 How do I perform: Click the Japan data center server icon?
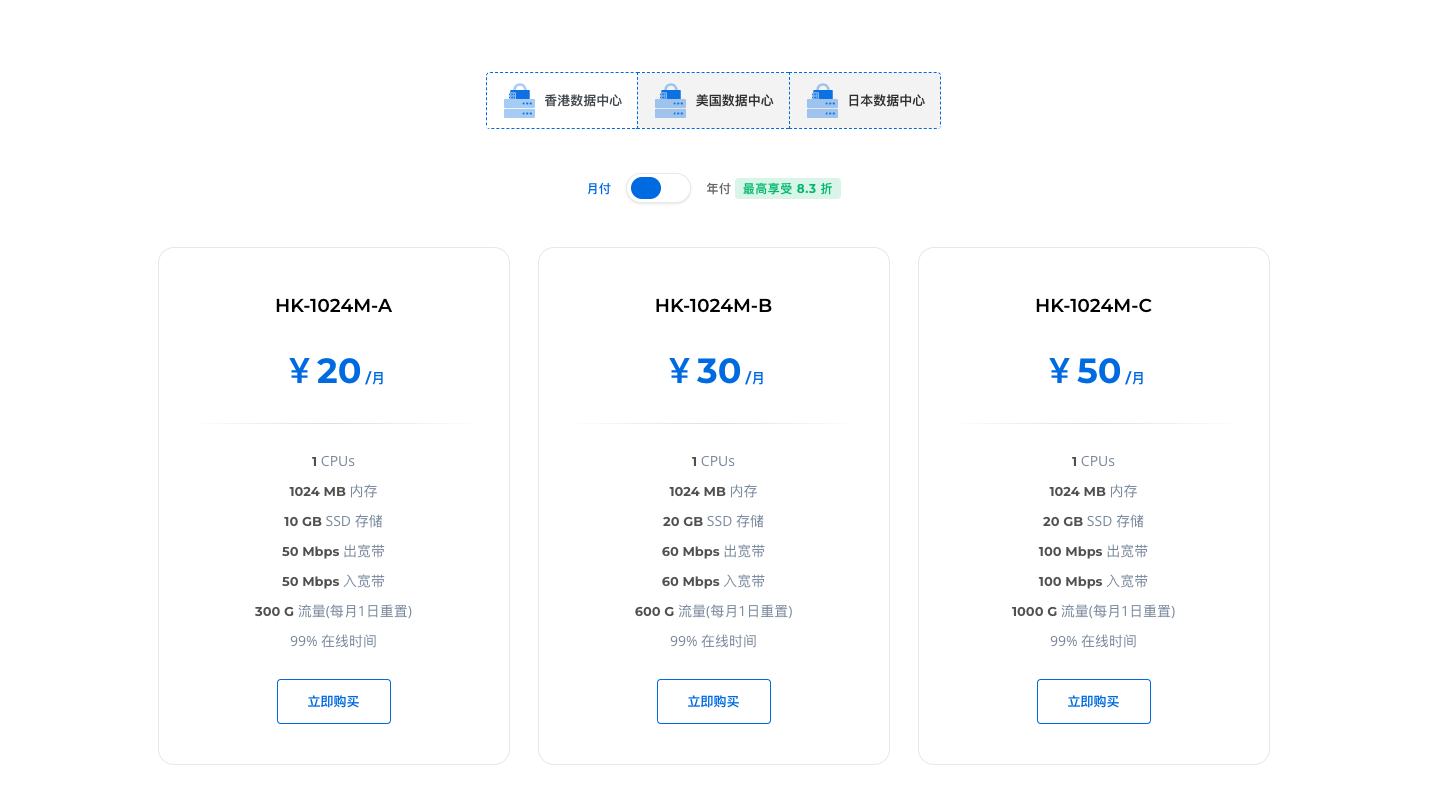[822, 101]
